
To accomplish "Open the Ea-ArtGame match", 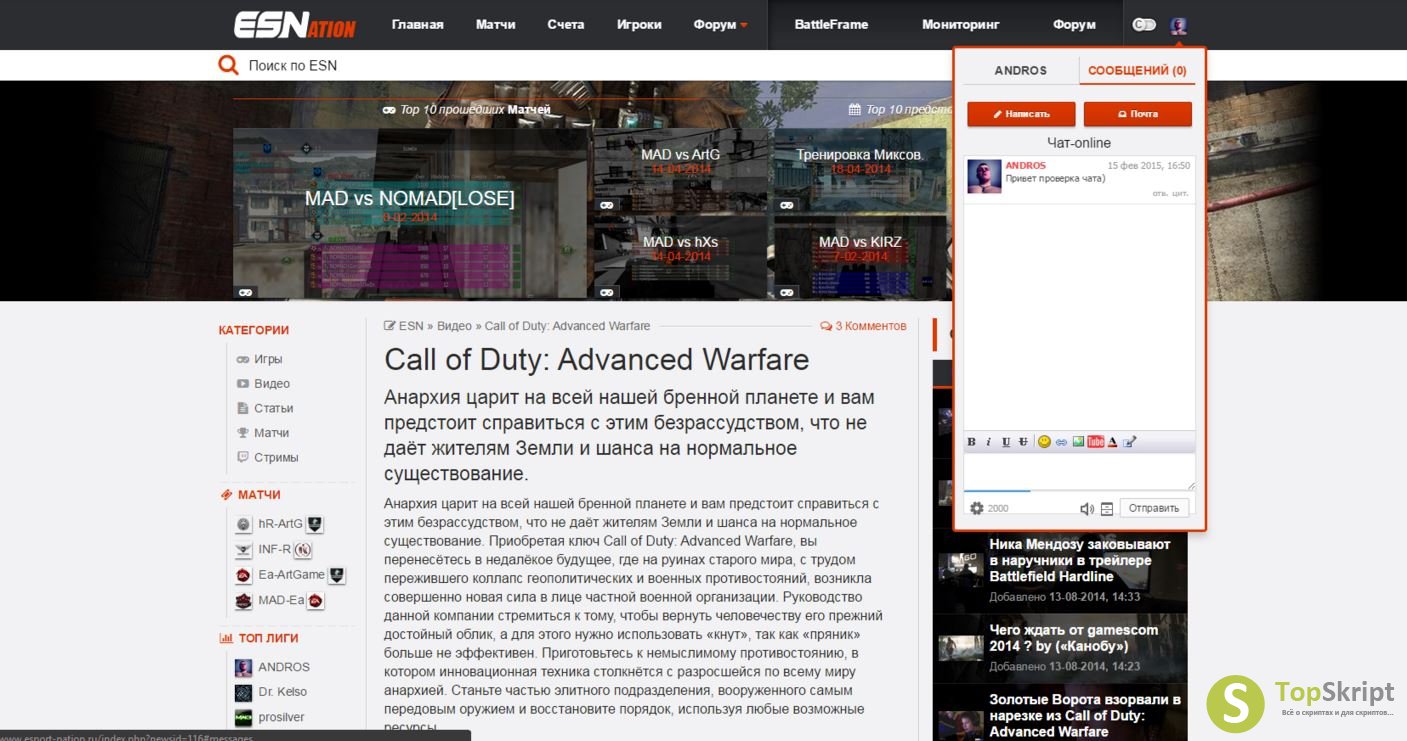I will click(291, 575).
